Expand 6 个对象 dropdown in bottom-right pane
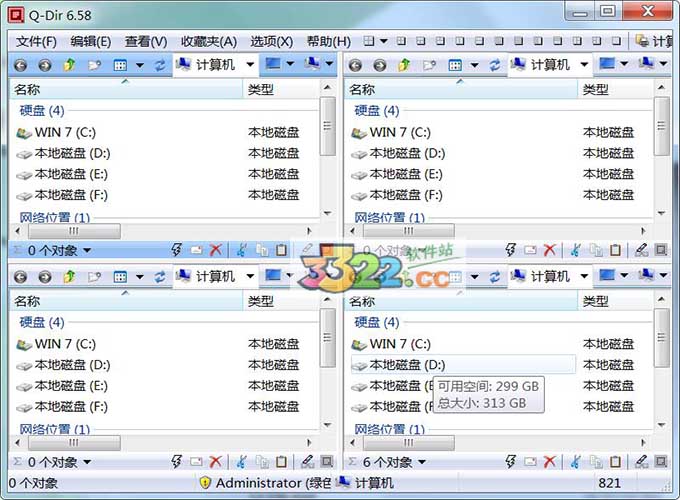Screen dimensions: 680x500 422,463
